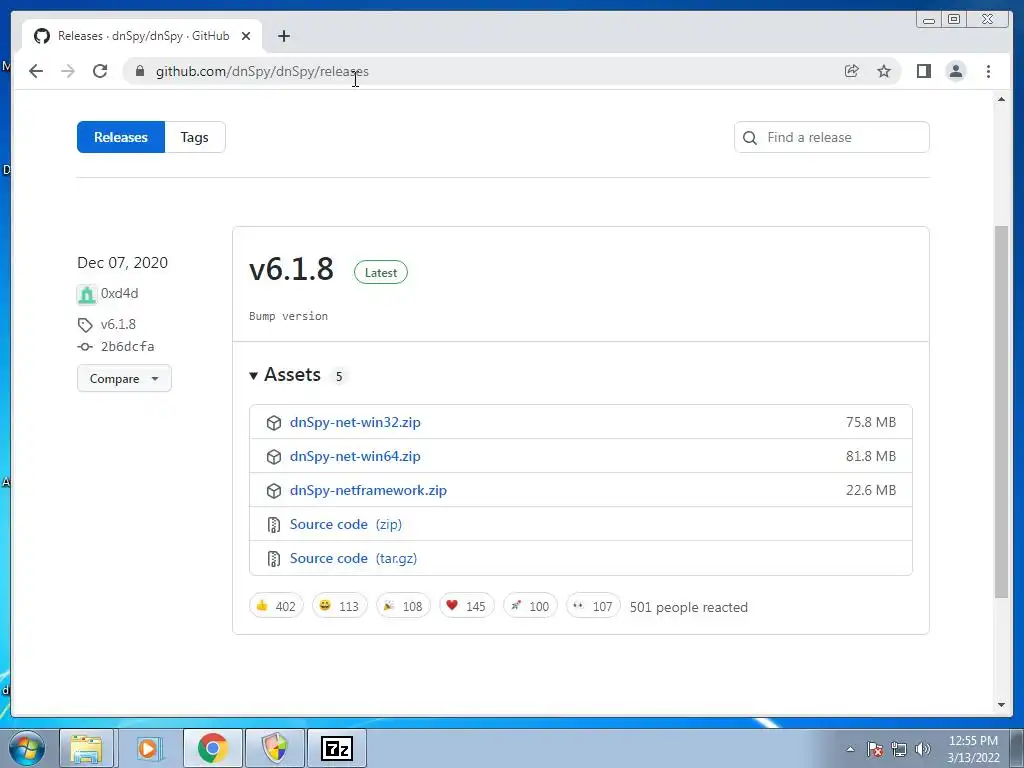The height and width of the screenshot is (768, 1024).
Task: Click package icon for dnSpy-net-win64.zip
Action: [x=274, y=456]
